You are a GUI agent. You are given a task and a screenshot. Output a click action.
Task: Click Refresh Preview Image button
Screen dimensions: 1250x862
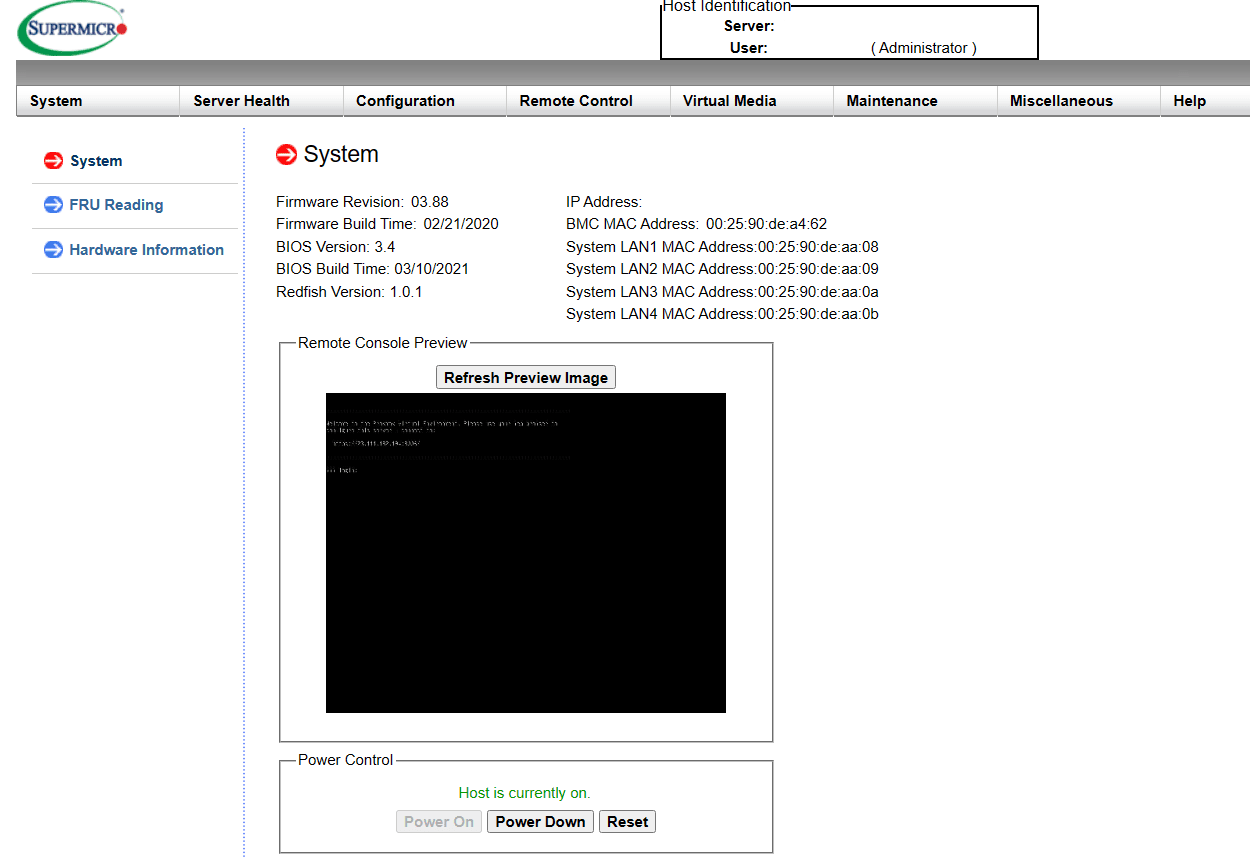[x=526, y=377]
